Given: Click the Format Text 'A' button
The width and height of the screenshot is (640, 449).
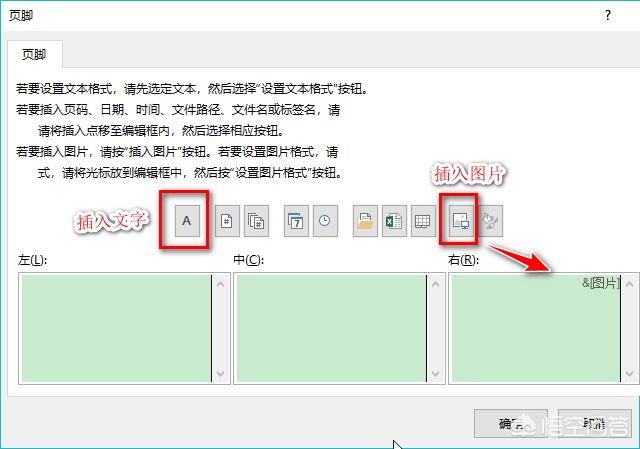Looking at the screenshot, I should tap(187, 221).
